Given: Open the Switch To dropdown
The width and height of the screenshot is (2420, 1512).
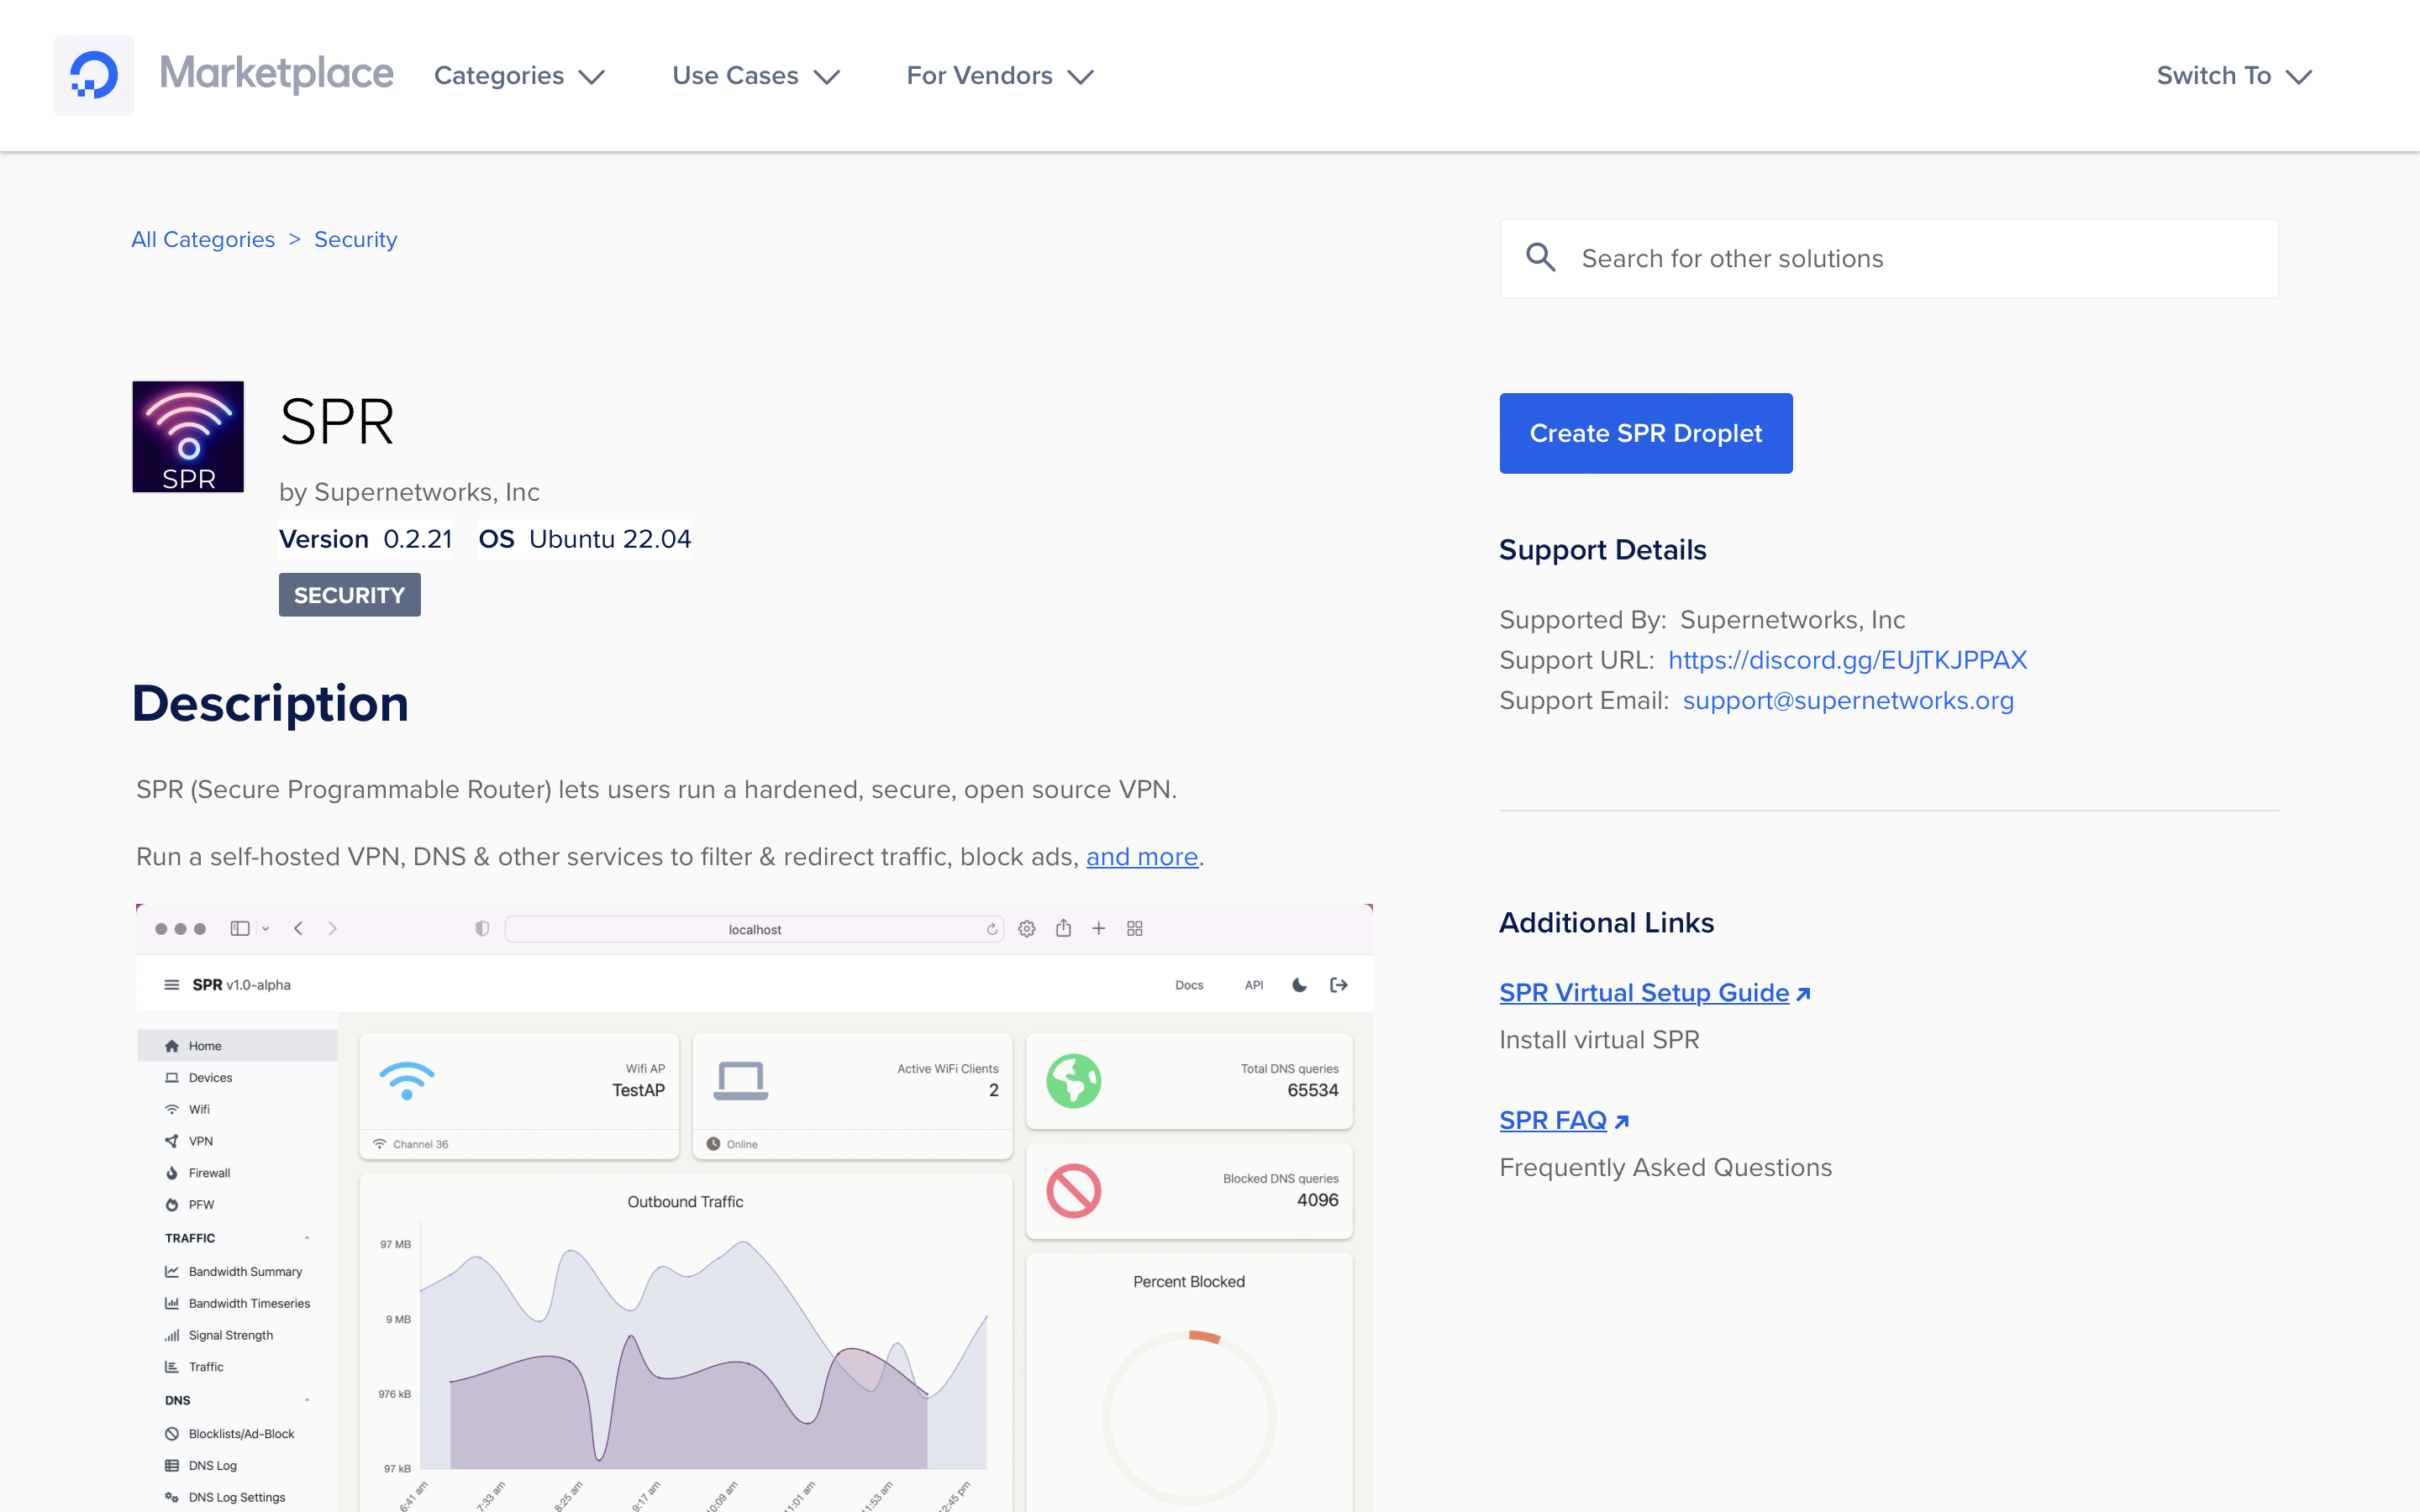Looking at the screenshot, I should (x=2234, y=76).
